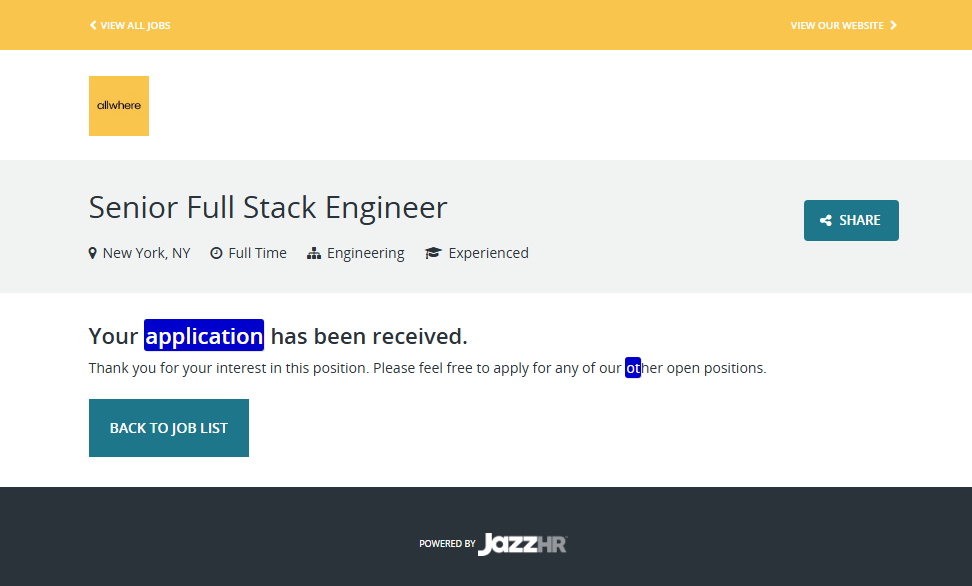Click the Senior Full Stack Engineer heading
The width and height of the screenshot is (972, 586).
click(x=268, y=208)
